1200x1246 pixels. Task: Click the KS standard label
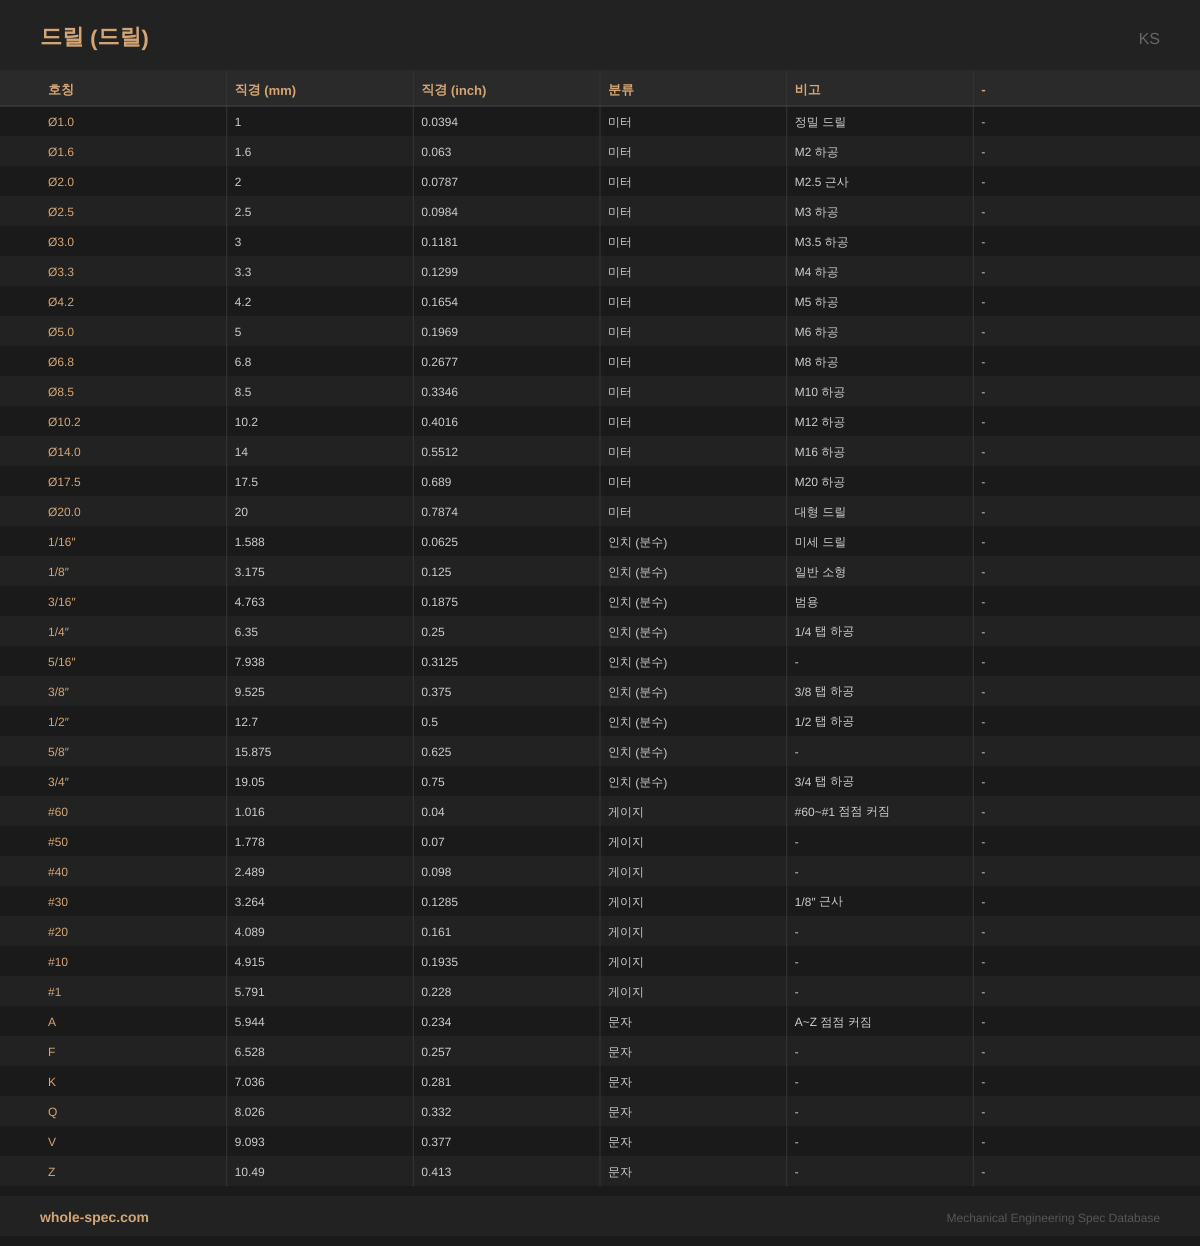tap(1148, 39)
